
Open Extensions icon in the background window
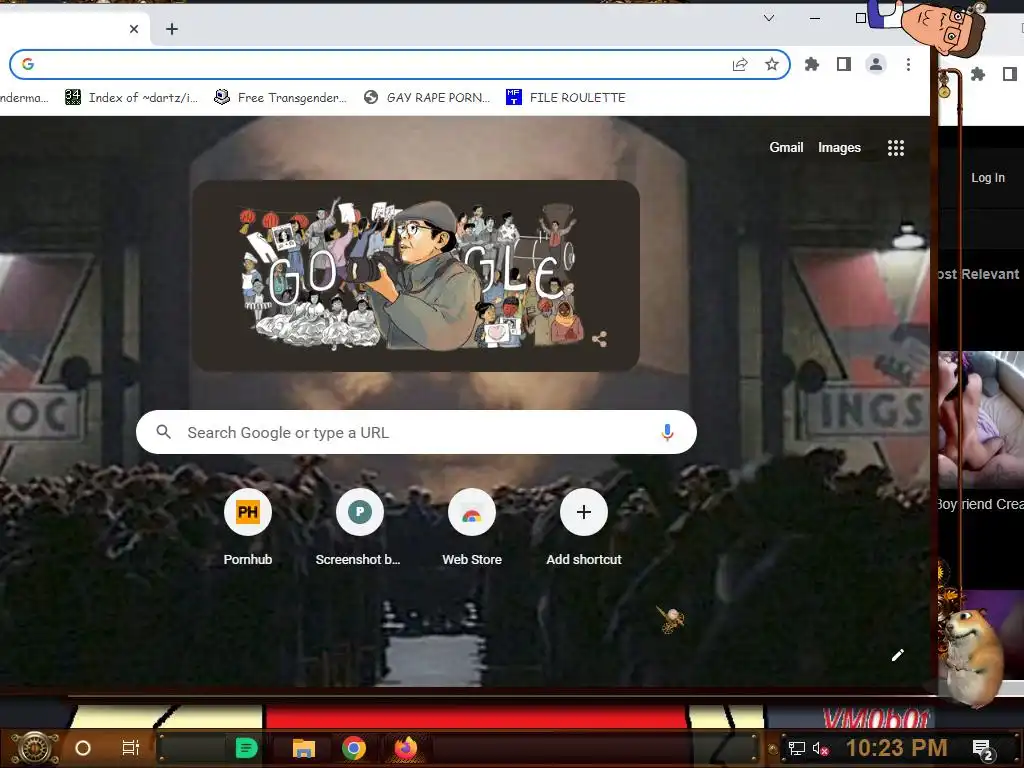click(978, 74)
